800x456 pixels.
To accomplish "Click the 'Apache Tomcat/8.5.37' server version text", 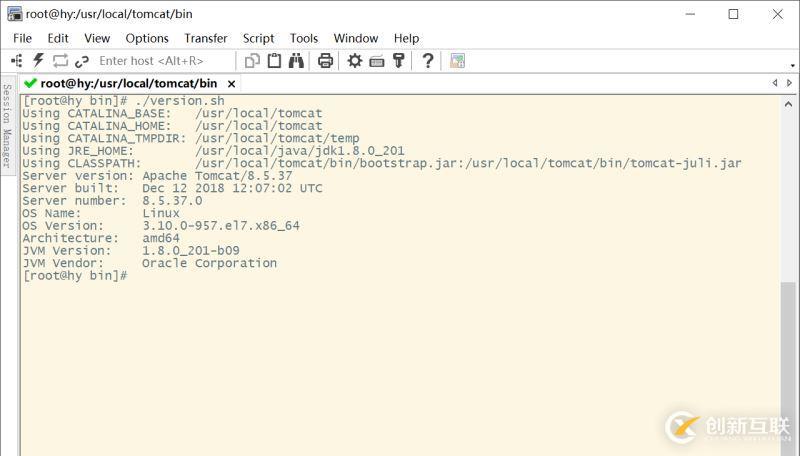I will coord(217,175).
